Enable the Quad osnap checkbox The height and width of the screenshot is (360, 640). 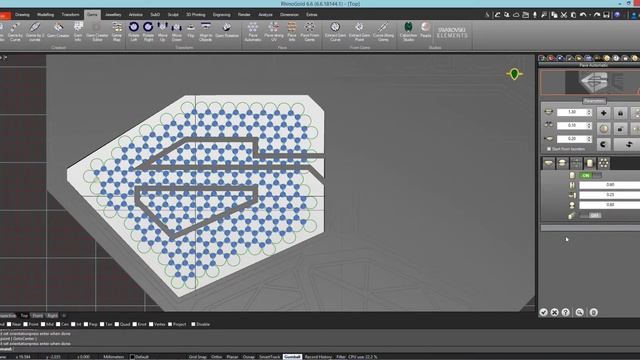point(117,324)
